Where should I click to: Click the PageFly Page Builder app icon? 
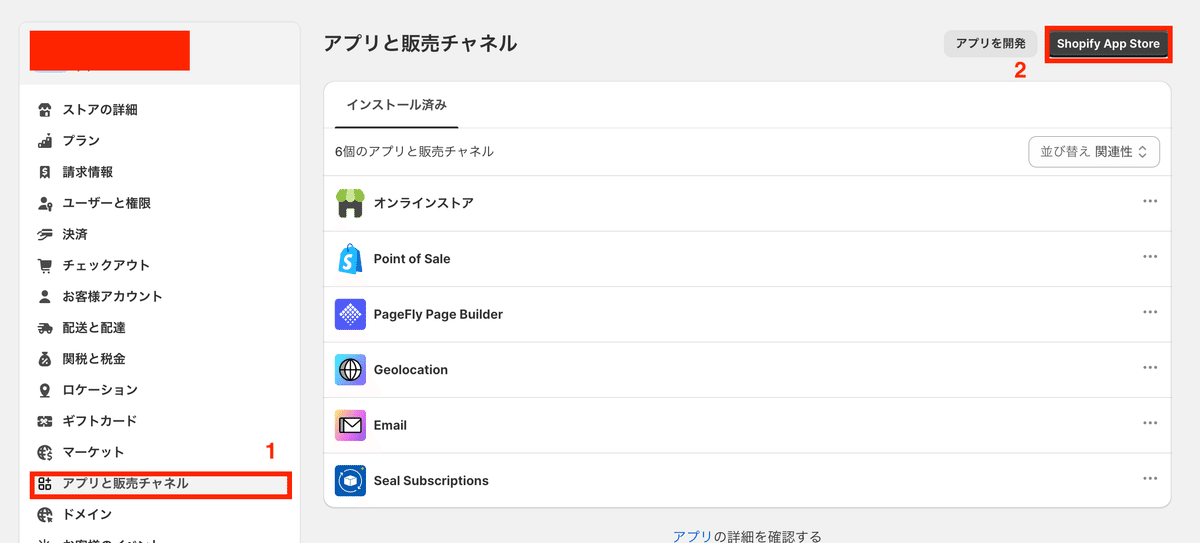click(350, 314)
